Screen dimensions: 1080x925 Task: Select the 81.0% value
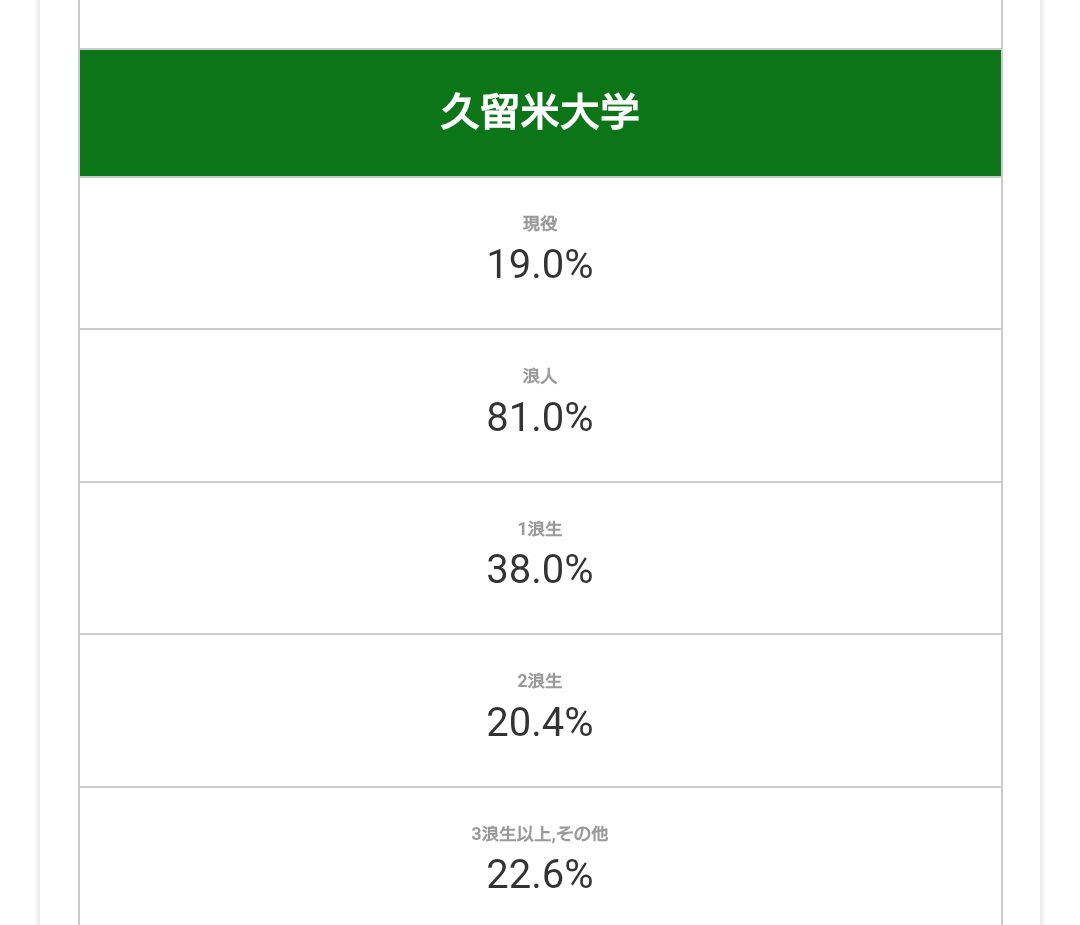pyautogui.click(x=540, y=418)
